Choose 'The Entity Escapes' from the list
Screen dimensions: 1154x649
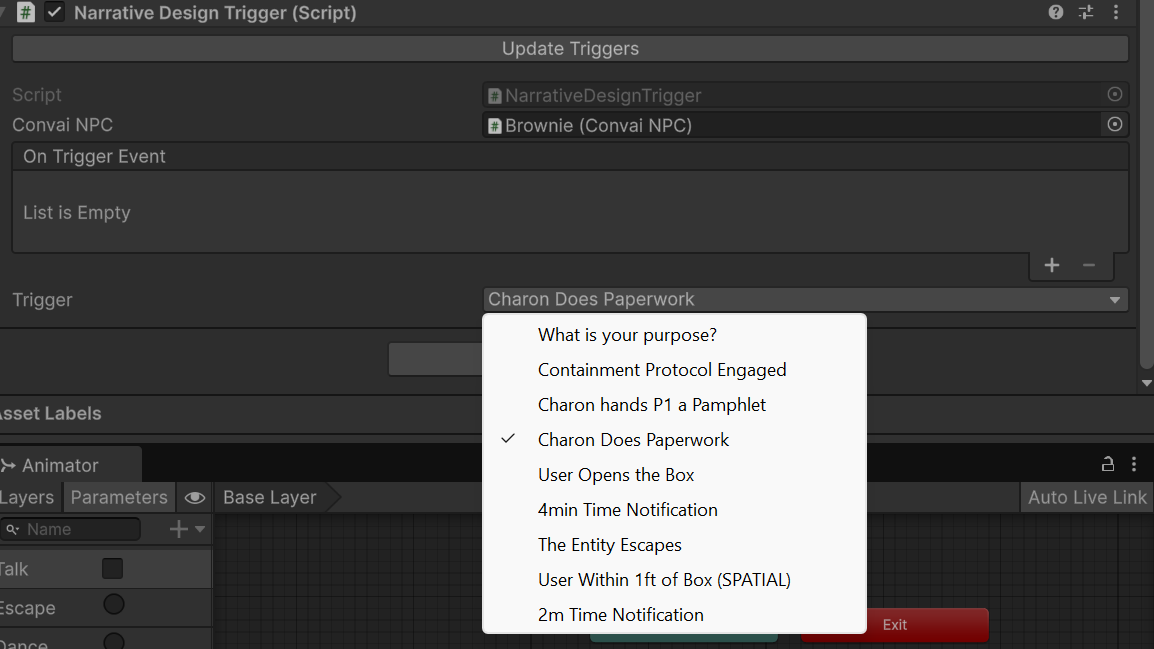pyautogui.click(x=610, y=545)
